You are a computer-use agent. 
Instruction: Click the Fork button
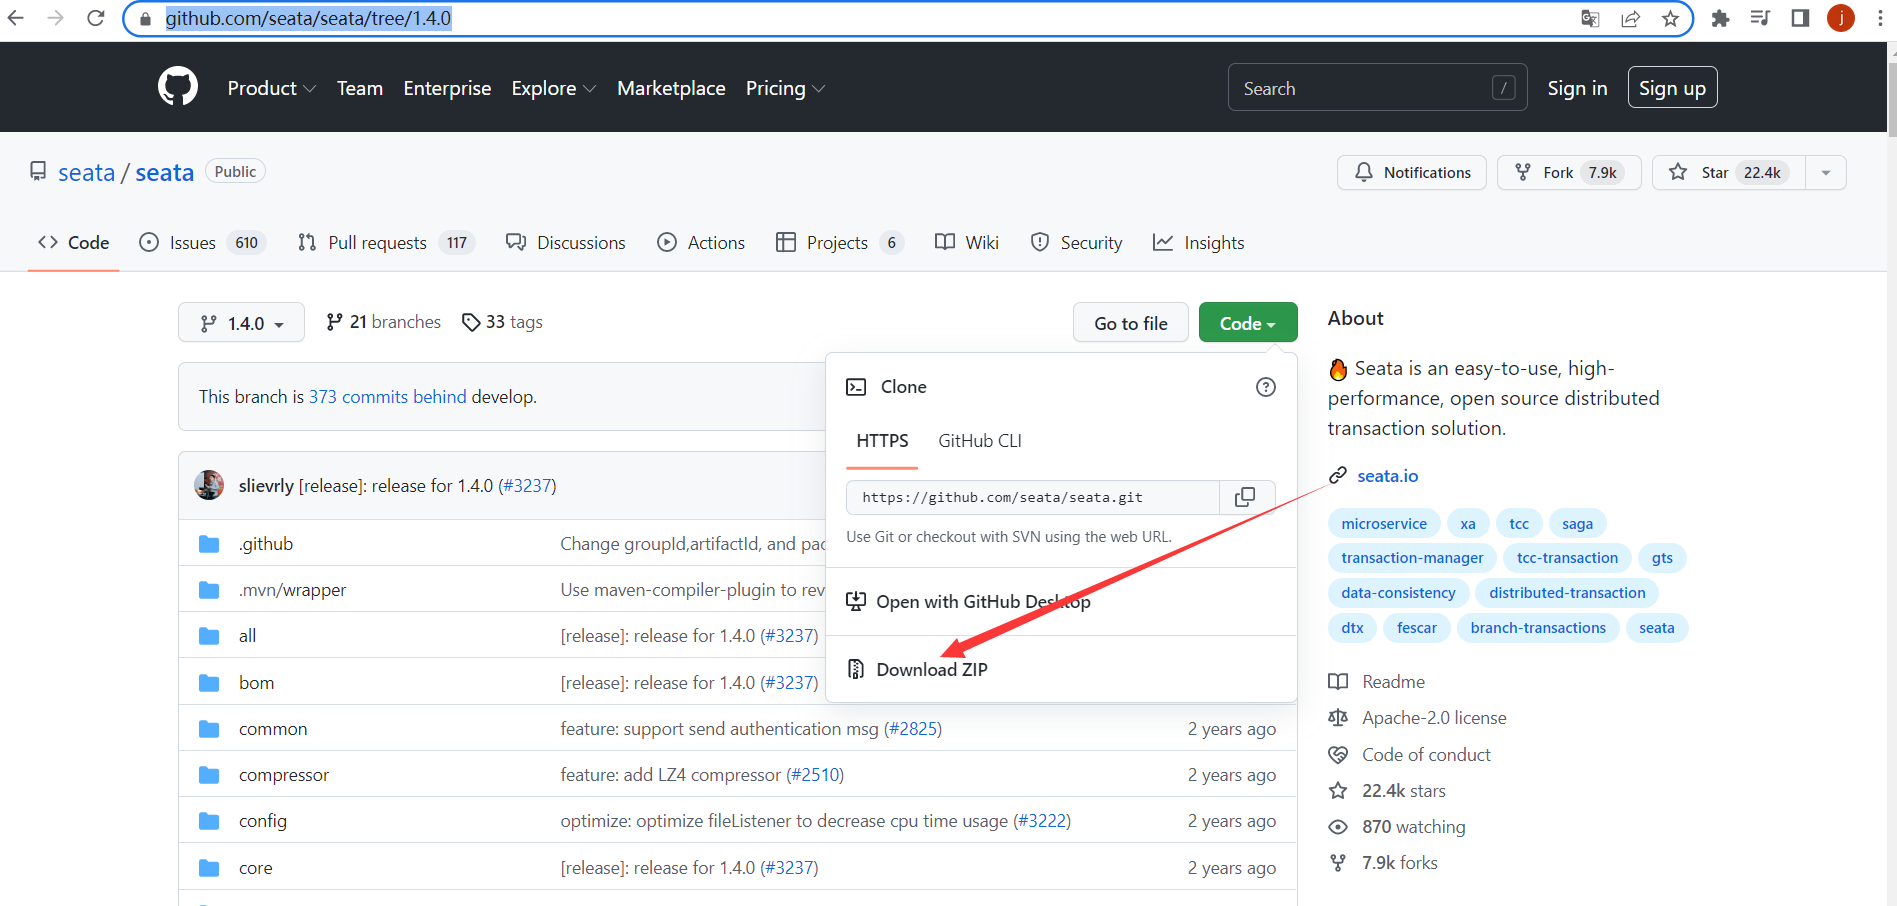point(1569,172)
